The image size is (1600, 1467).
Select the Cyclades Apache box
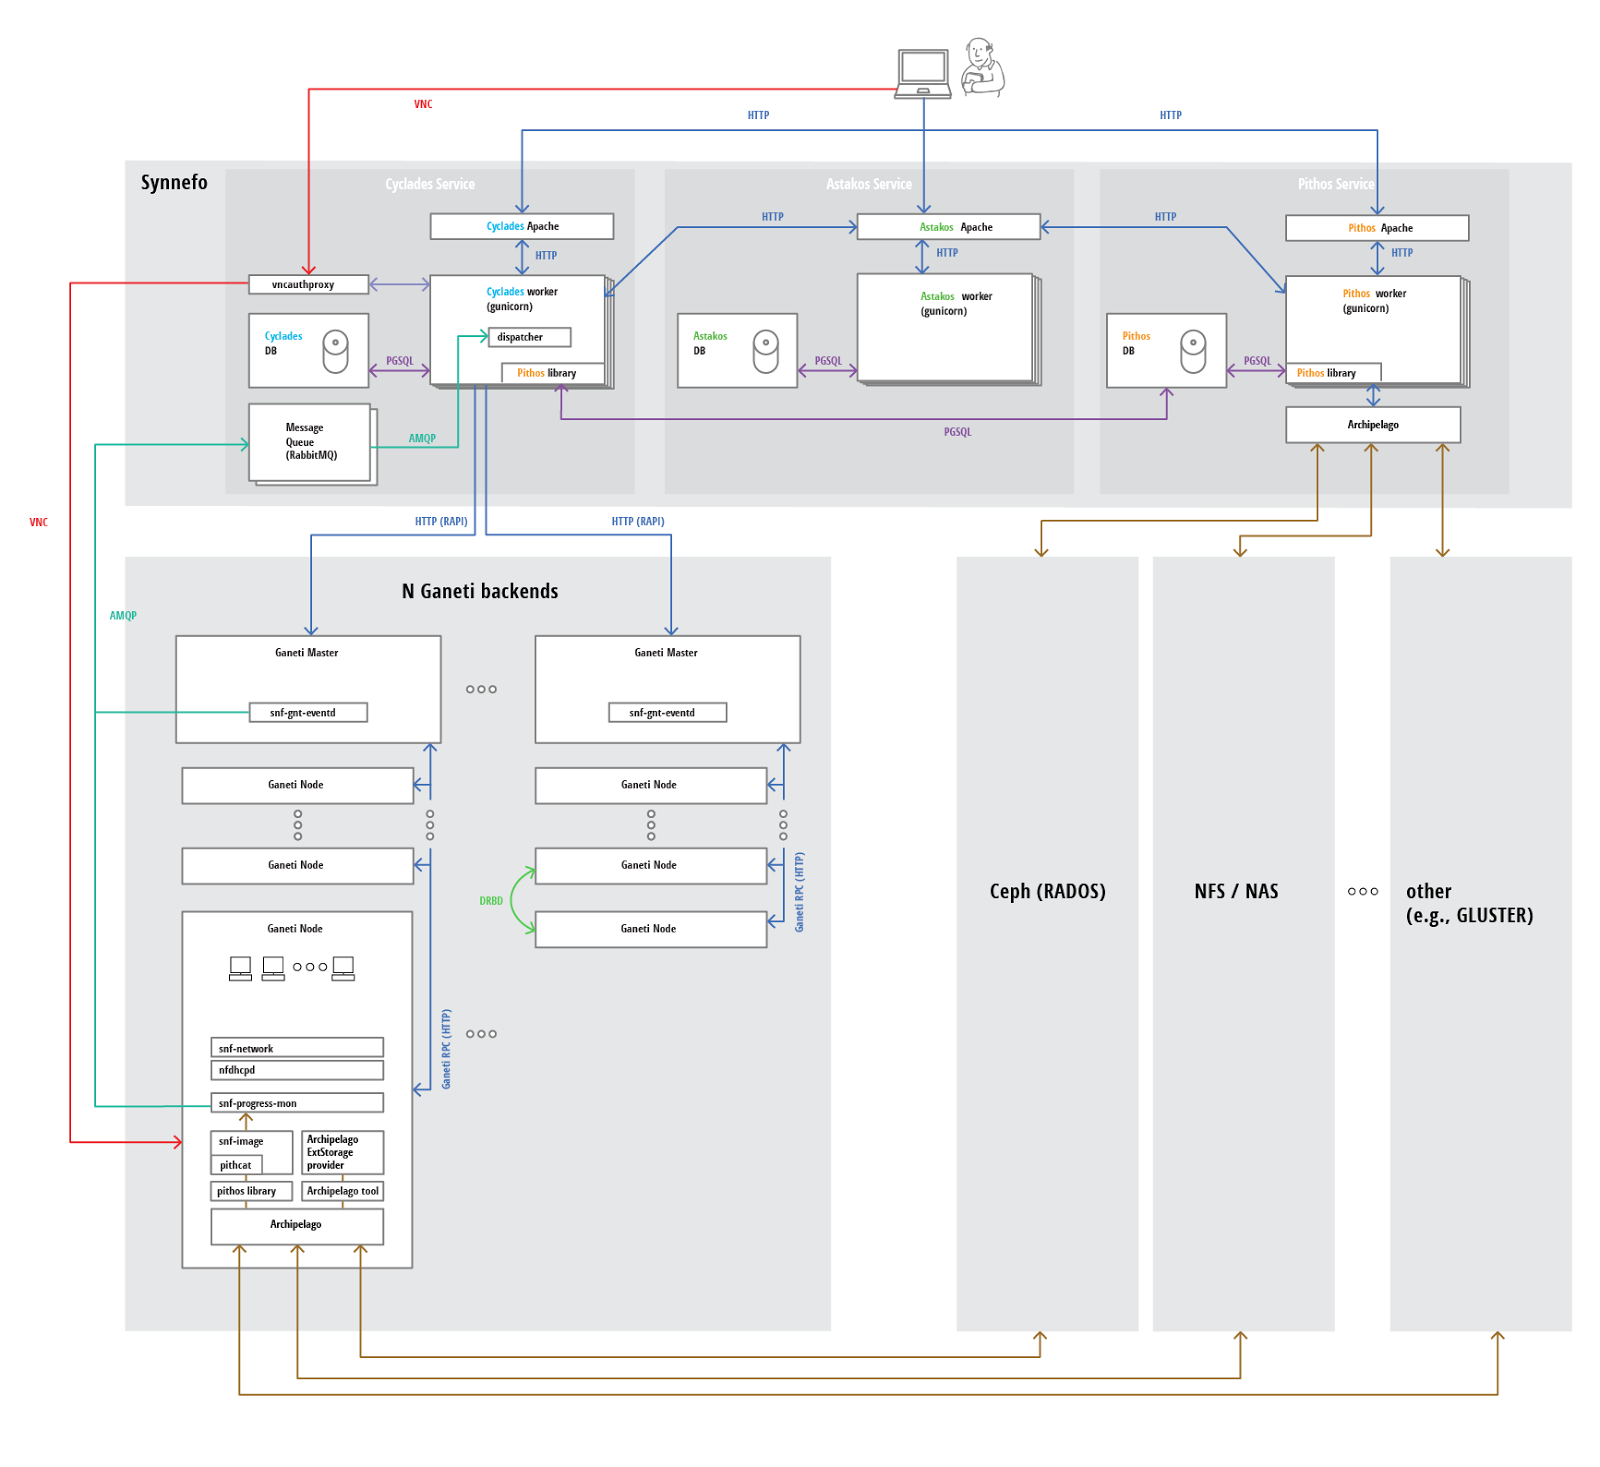tap(522, 226)
